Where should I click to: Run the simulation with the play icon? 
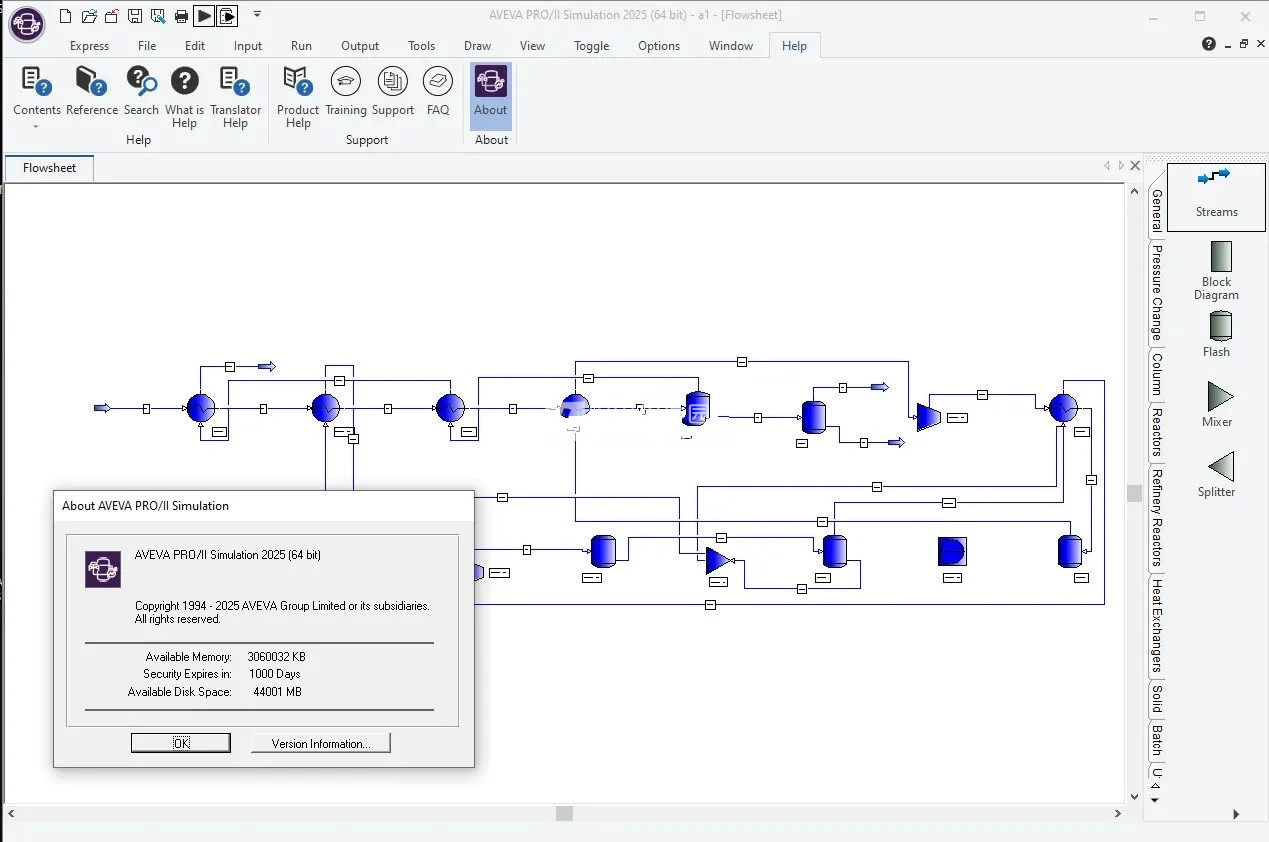(204, 16)
